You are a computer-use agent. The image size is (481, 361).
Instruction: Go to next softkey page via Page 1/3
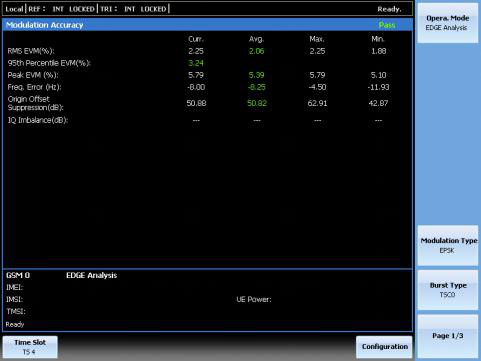(x=448, y=336)
